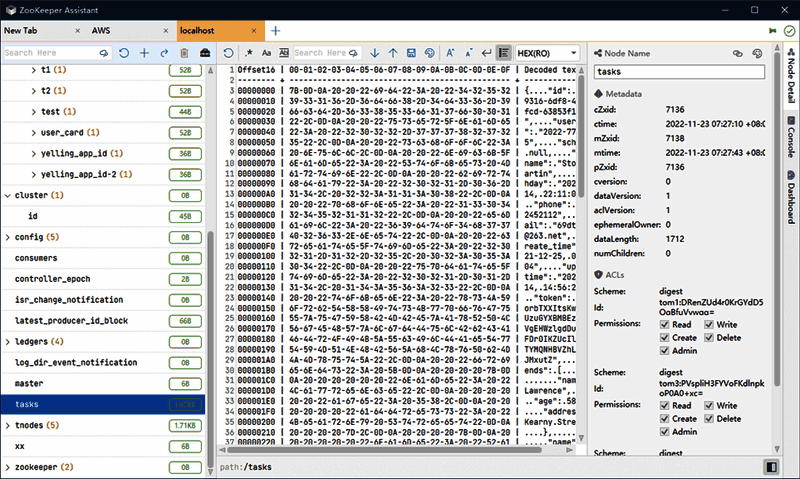Expand the user_card tree node
This screenshot has height=479, width=800.
34,133
